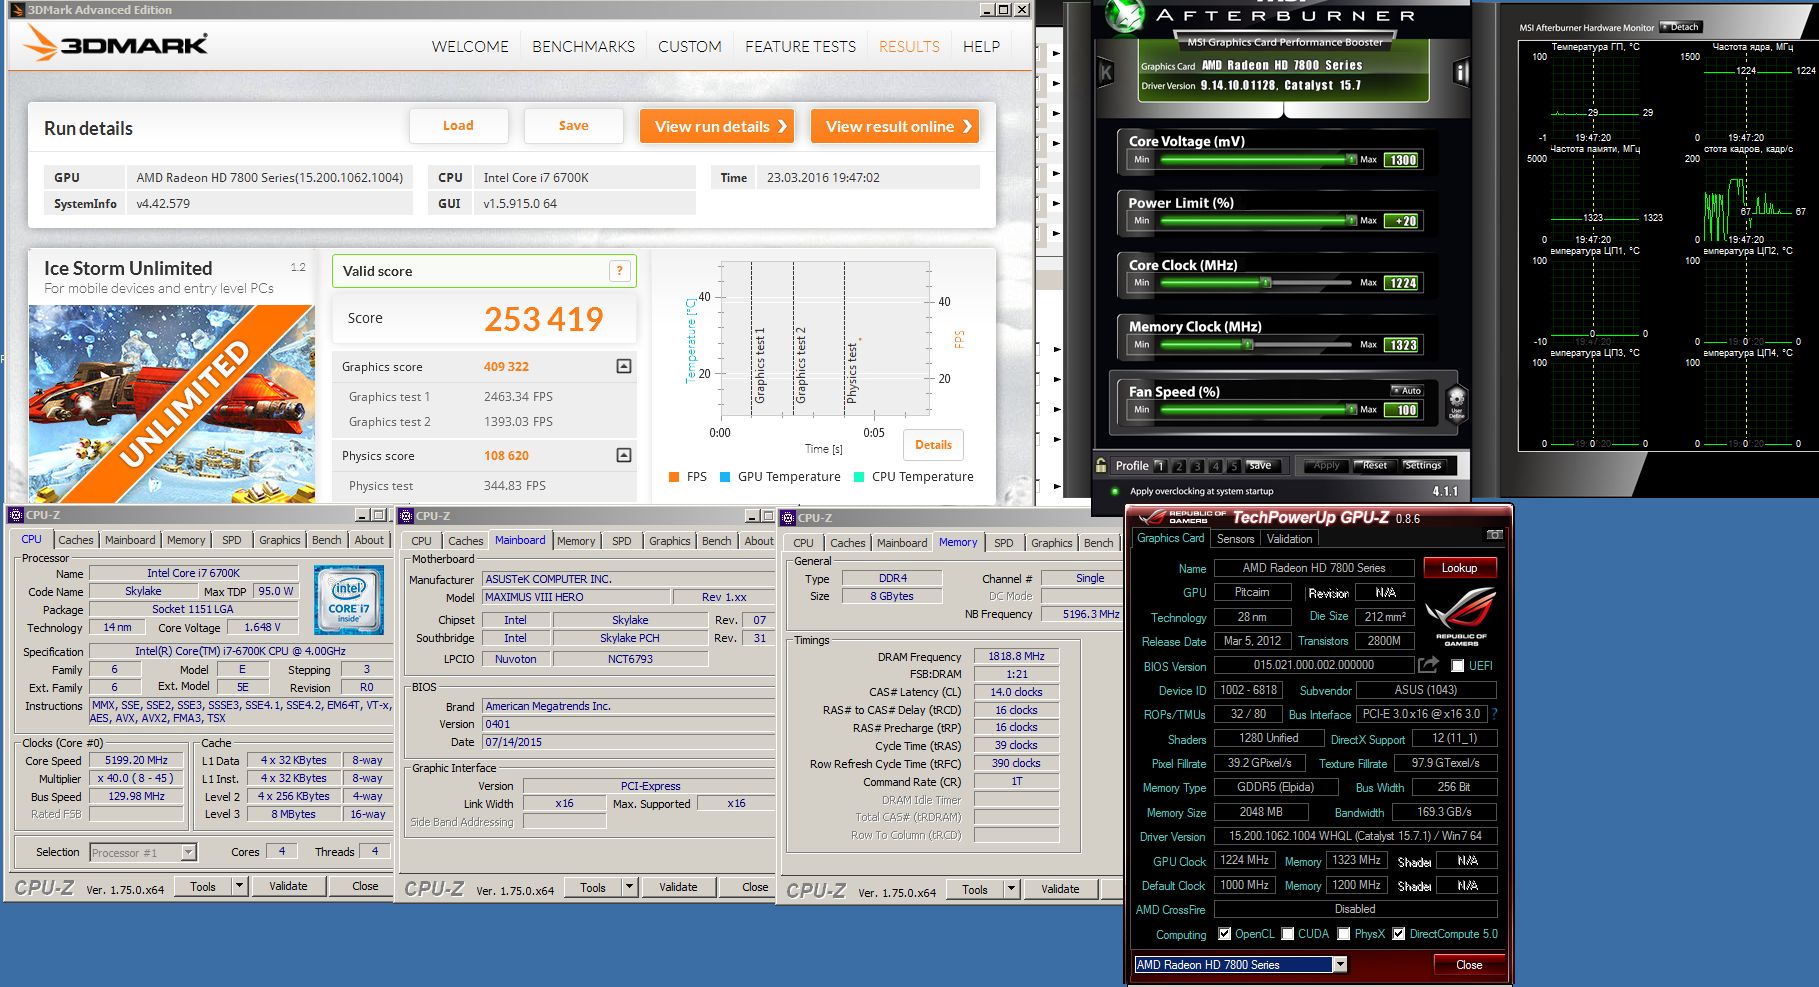Select Afterburner profile slot 5

[x=1233, y=465]
